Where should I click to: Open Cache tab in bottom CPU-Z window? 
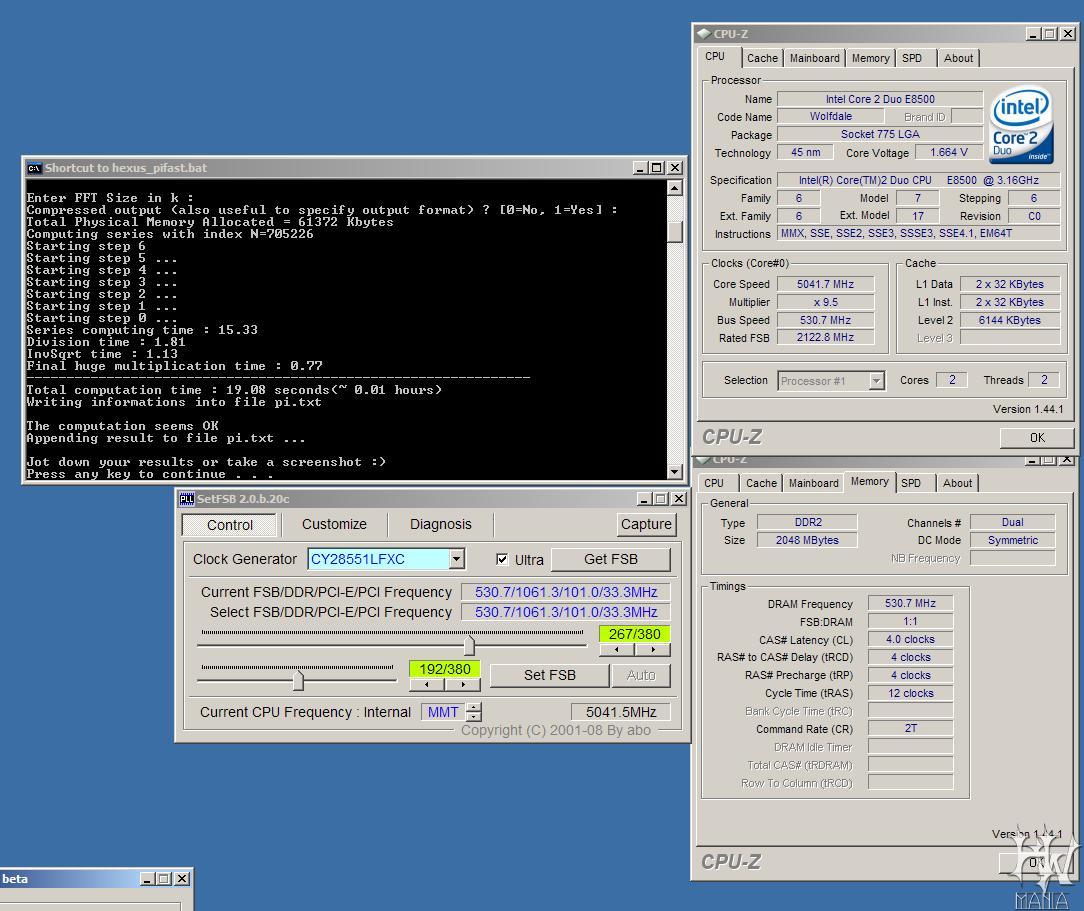pos(761,483)
